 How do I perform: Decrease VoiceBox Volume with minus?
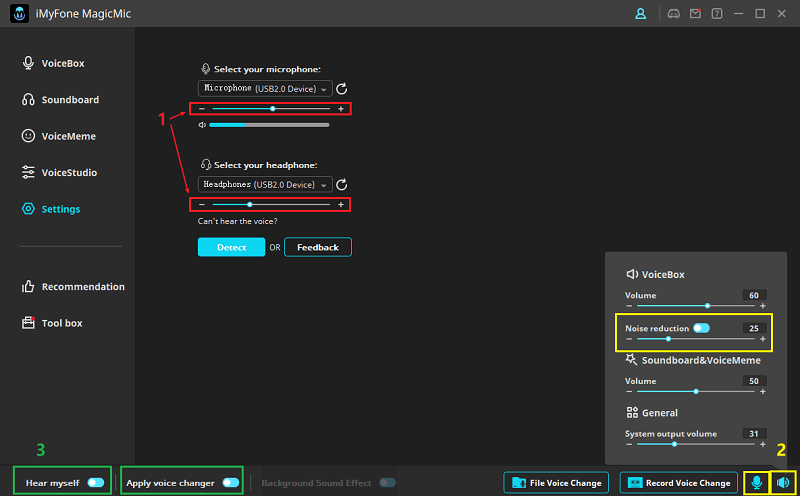629,306
